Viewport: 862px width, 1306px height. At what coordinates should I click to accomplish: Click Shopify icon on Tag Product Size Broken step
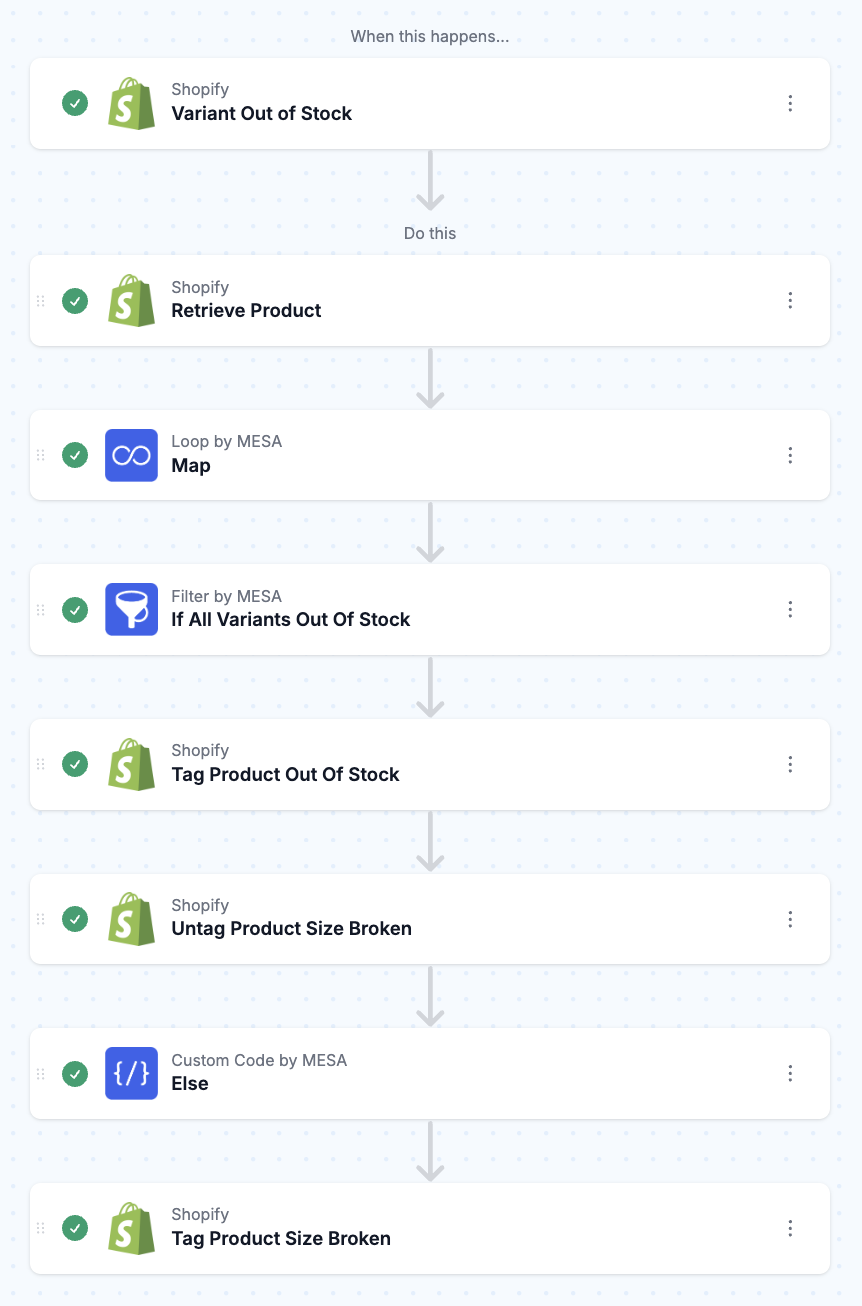pyautogui.click(x=131, y=1228)
